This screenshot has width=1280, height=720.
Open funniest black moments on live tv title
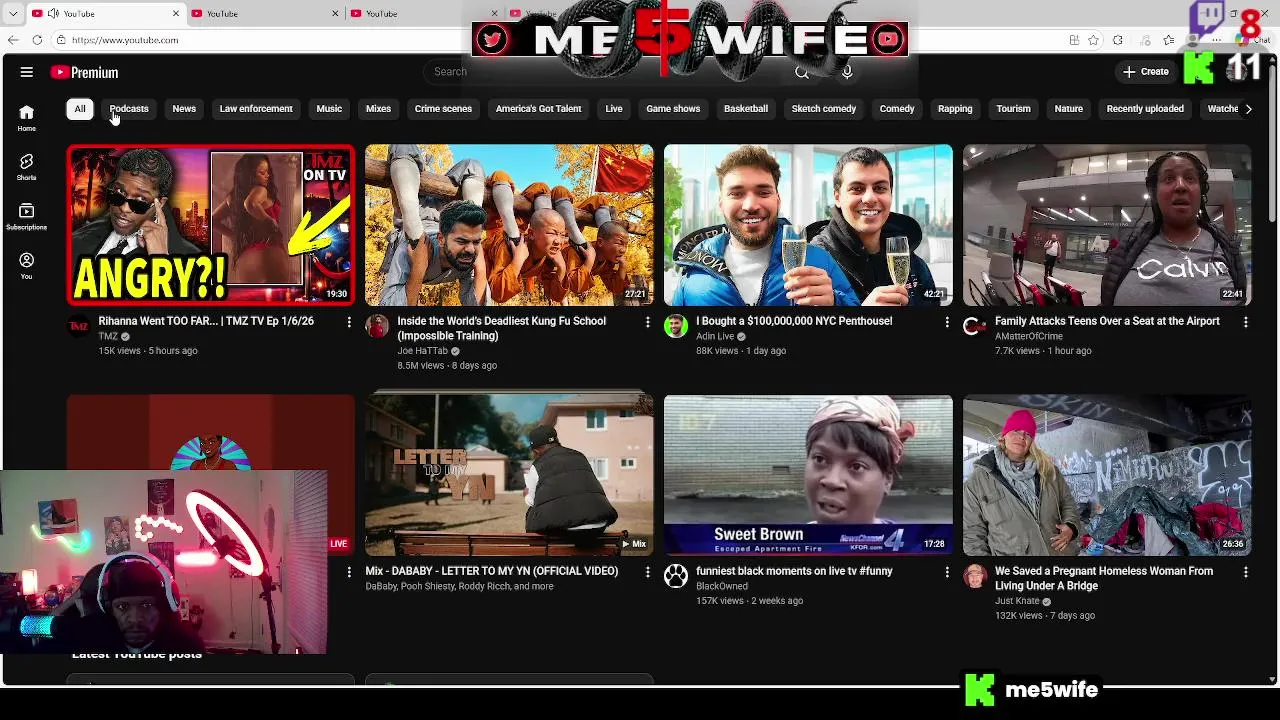tap(794, 571)
